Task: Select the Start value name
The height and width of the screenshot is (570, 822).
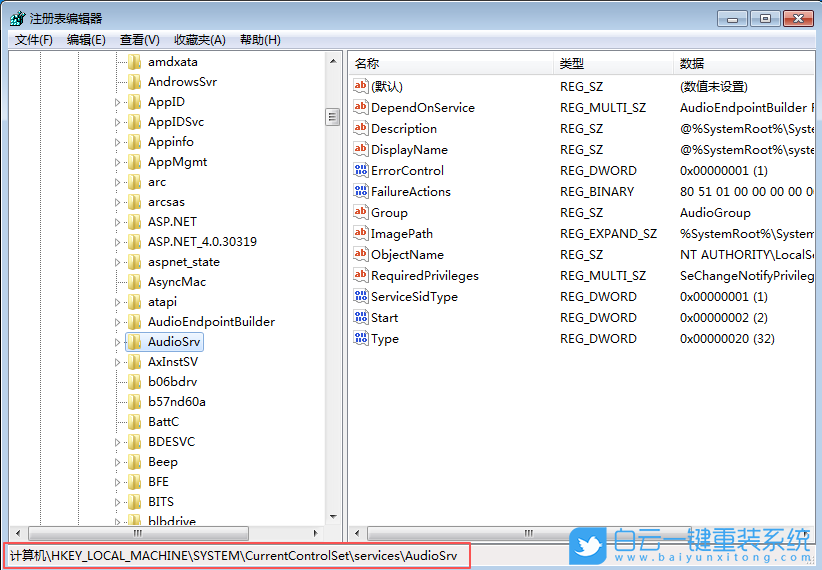Action: (384, 318)
